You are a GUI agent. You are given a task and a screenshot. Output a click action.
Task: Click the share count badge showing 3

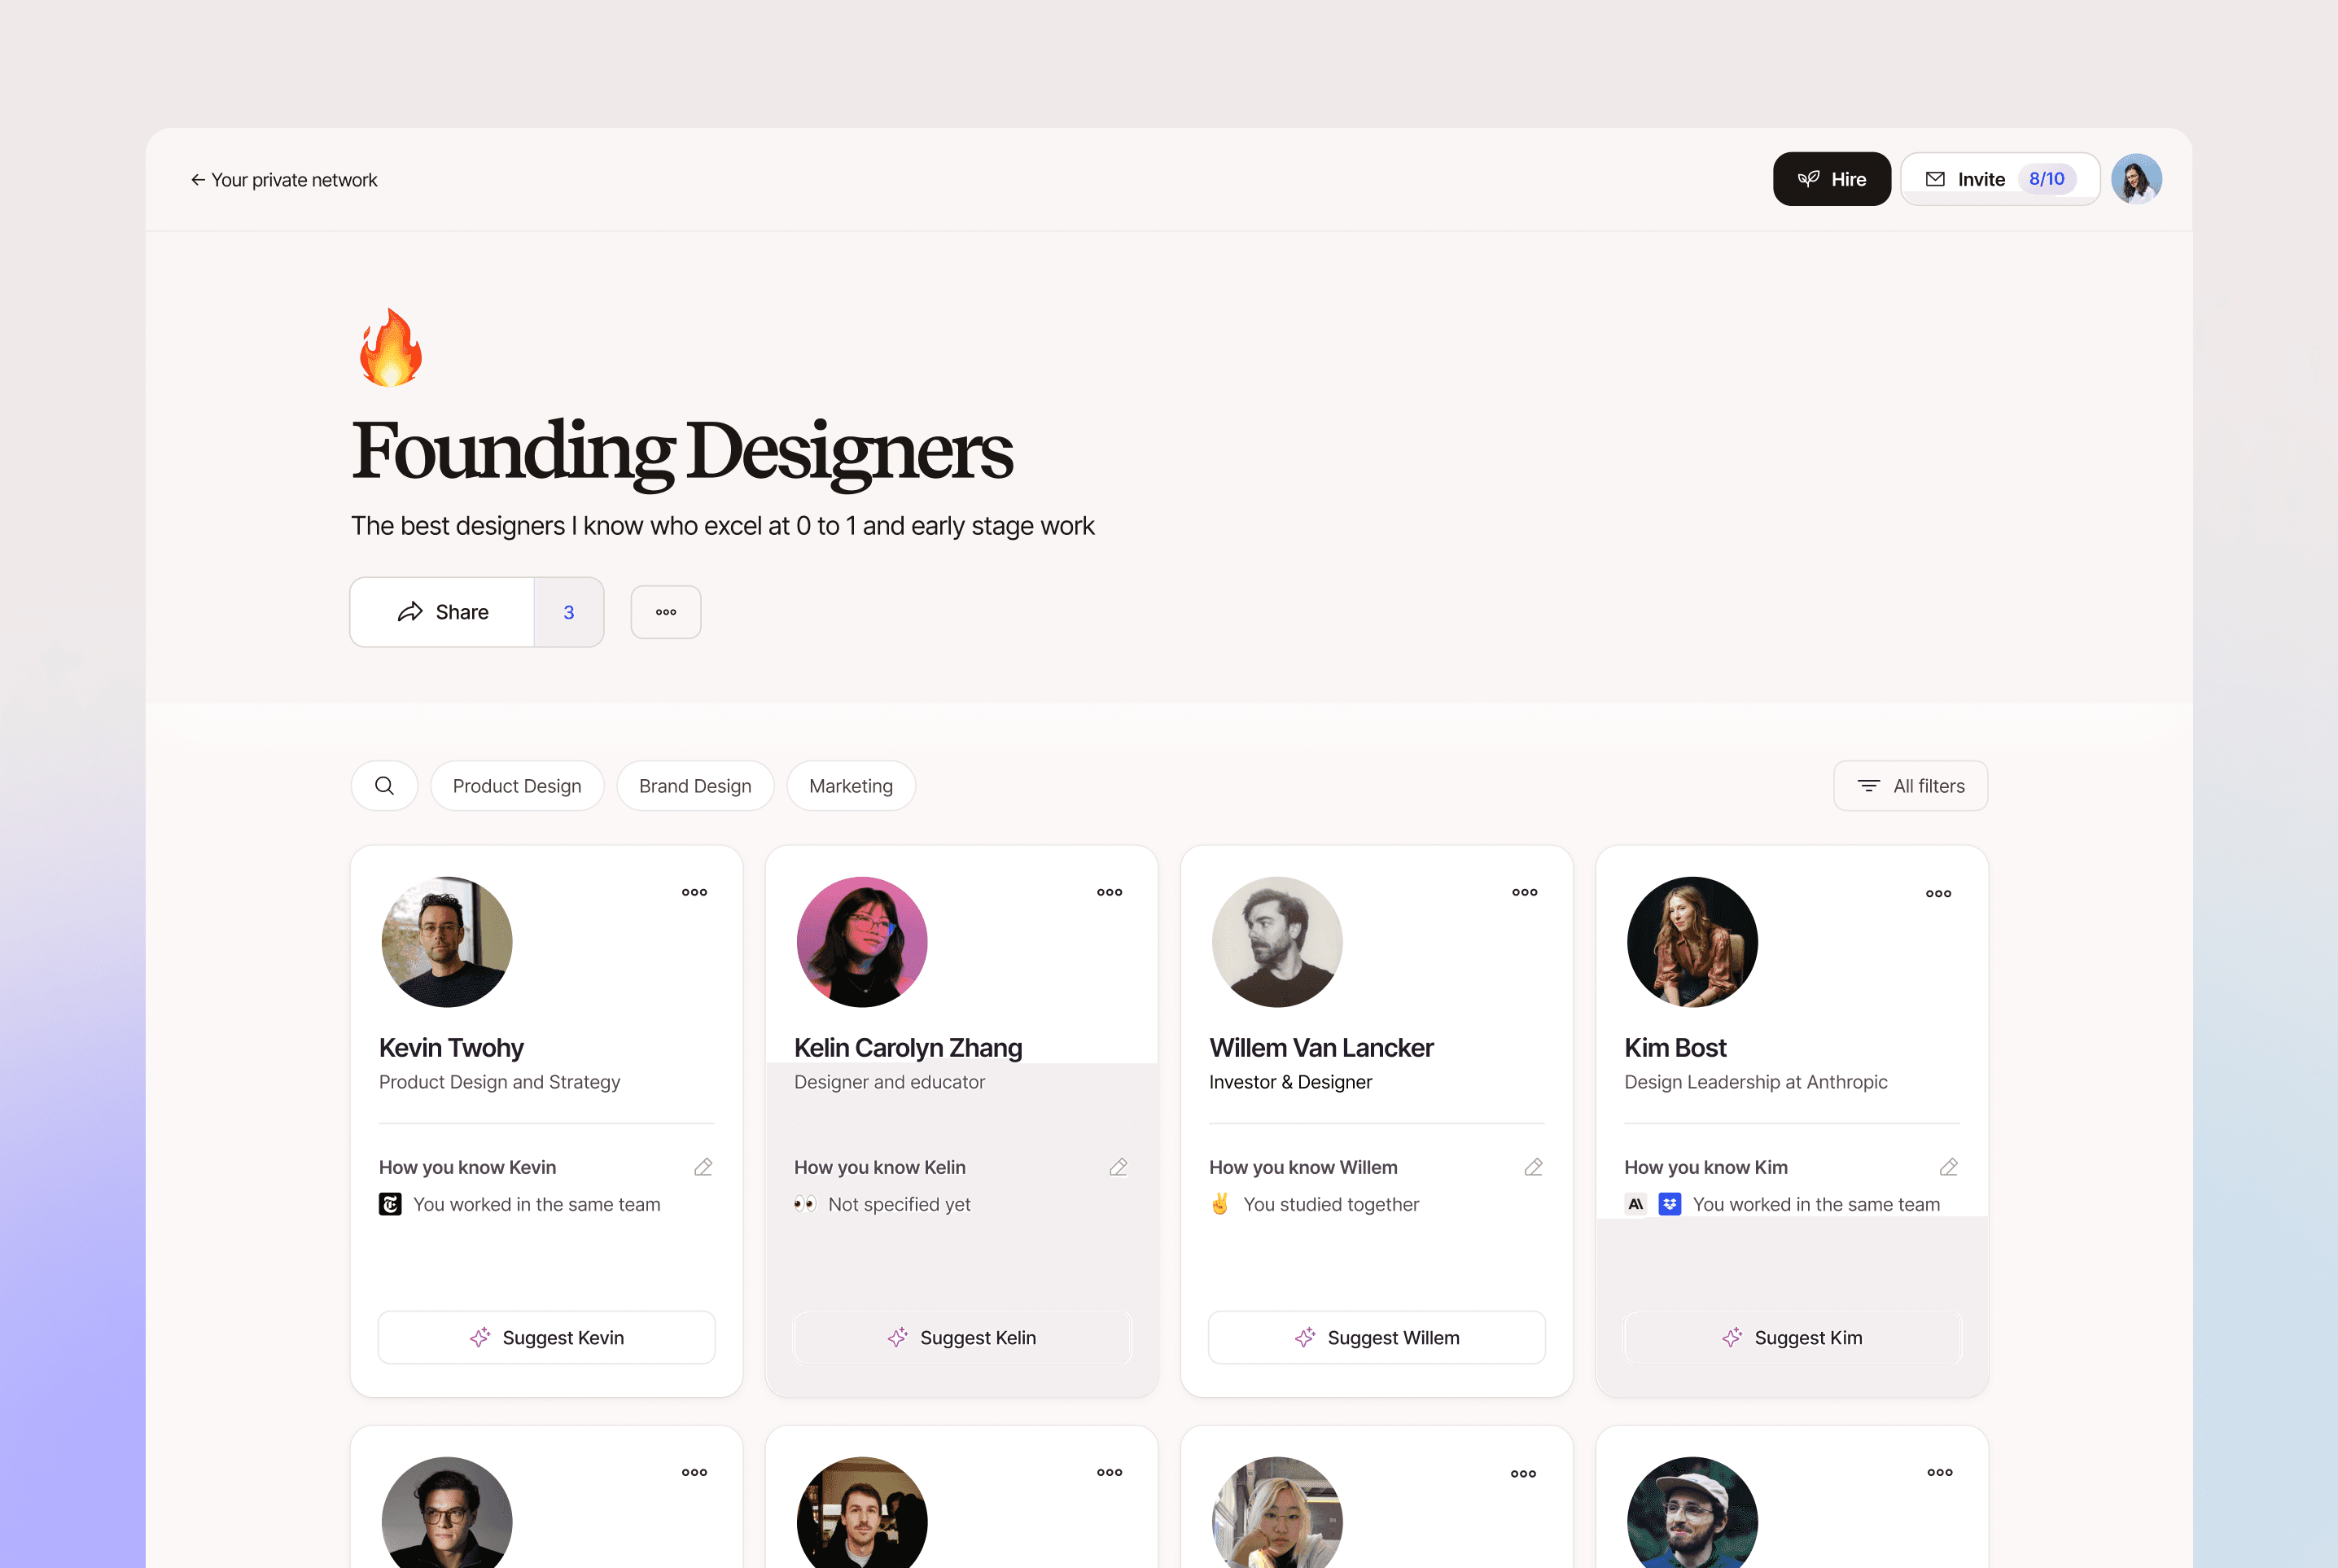tap(569, 612)
